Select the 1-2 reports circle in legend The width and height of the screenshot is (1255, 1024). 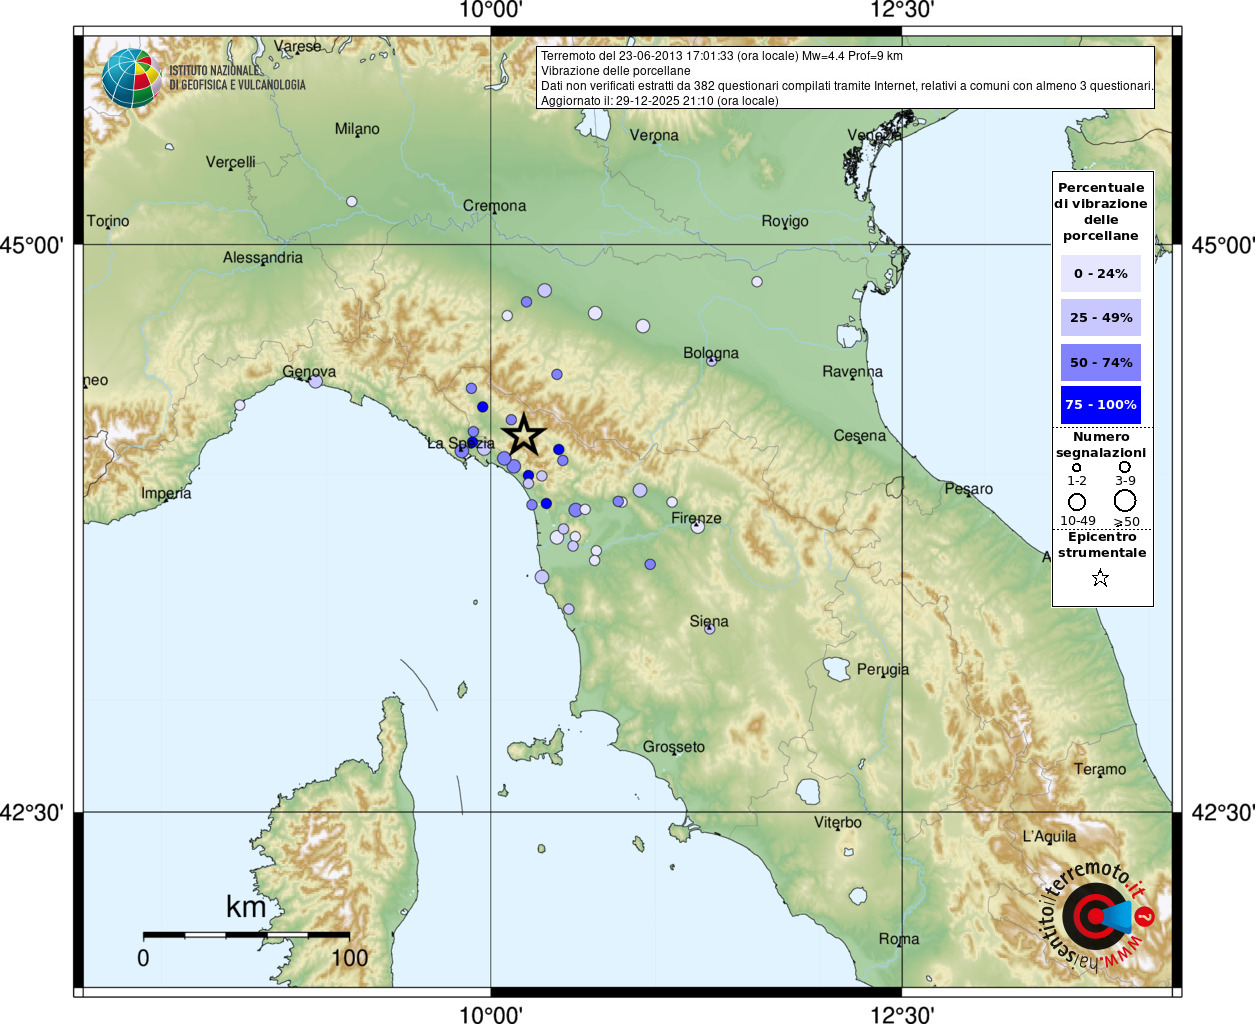1076,467
